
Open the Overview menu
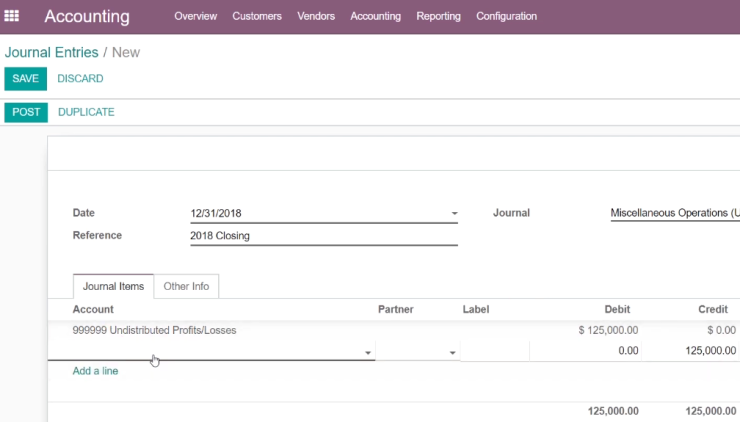pos(195,16)
